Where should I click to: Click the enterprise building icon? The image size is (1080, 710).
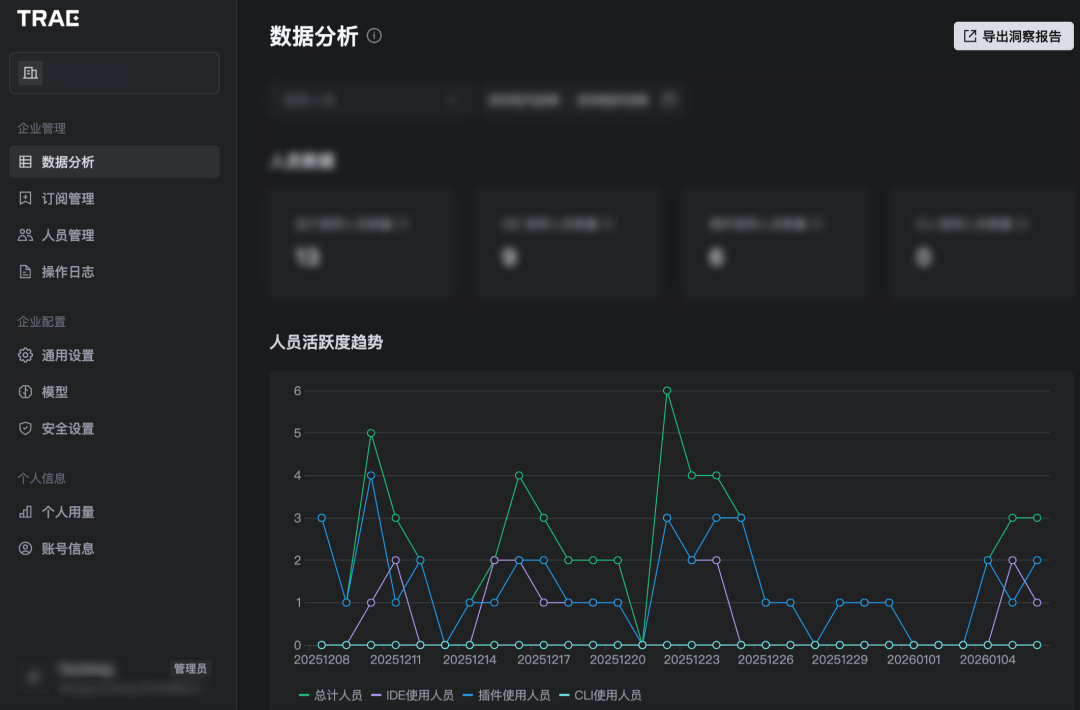[30, 73]
